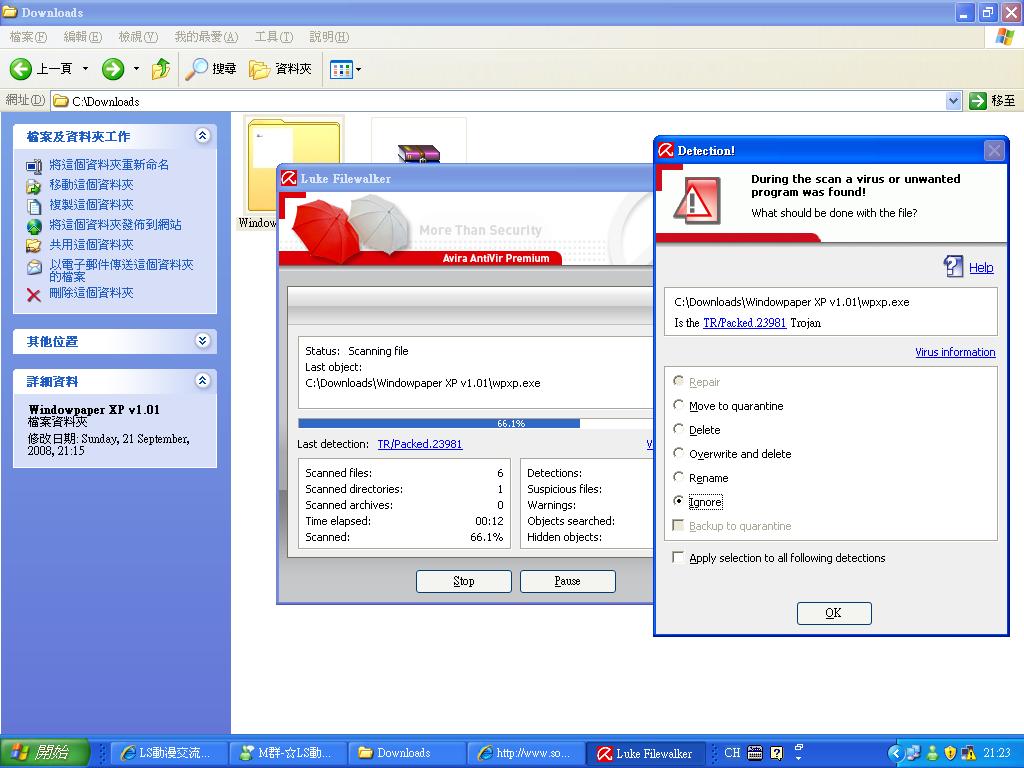Click the green Back arrow icon
Image resolution: width=1024 pixels, height=768 pixels.
coord(21,69)
